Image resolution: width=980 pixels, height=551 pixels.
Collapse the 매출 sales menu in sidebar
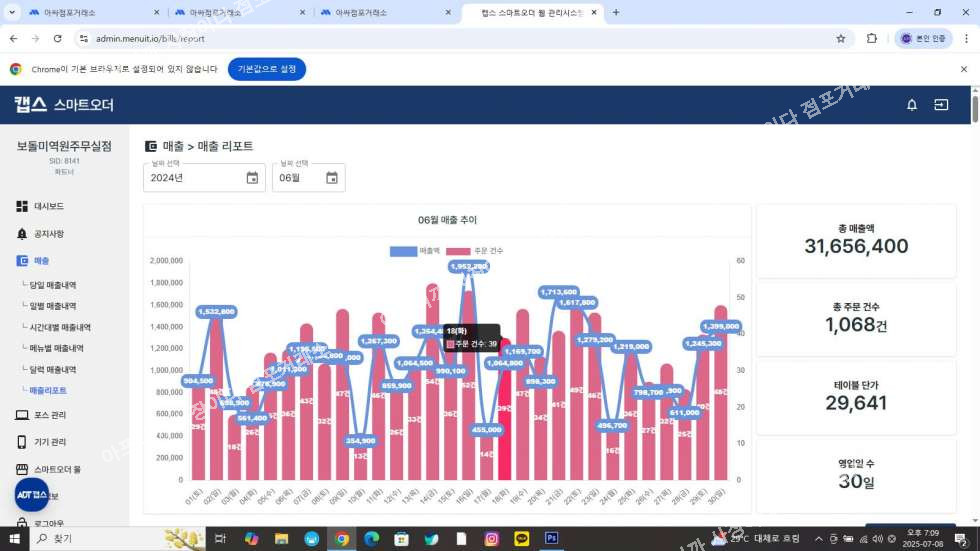[41, 260]
